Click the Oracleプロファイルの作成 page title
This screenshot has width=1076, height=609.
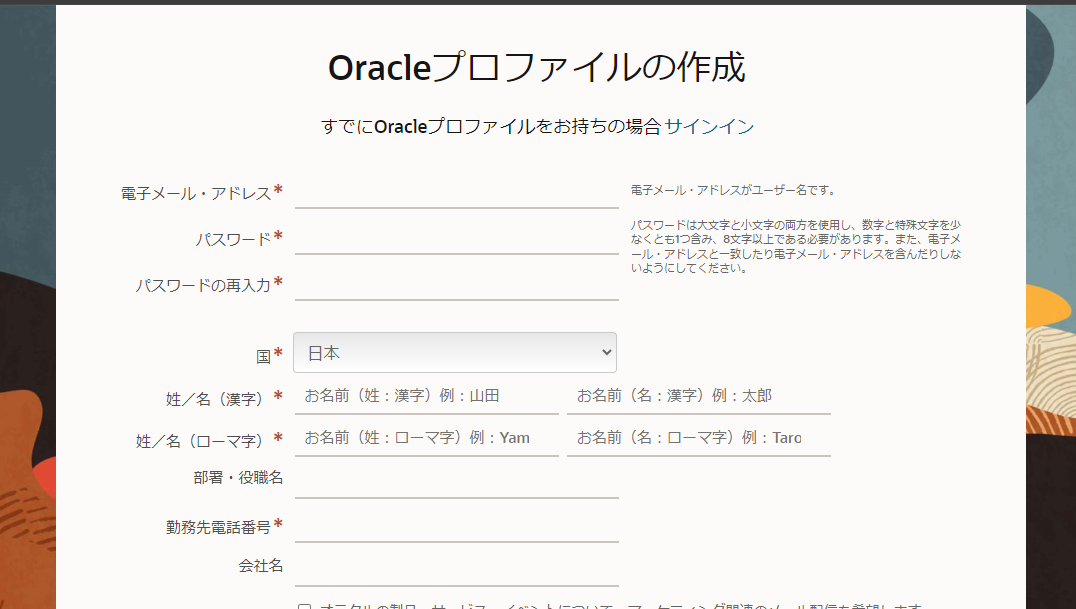point(537,66)
